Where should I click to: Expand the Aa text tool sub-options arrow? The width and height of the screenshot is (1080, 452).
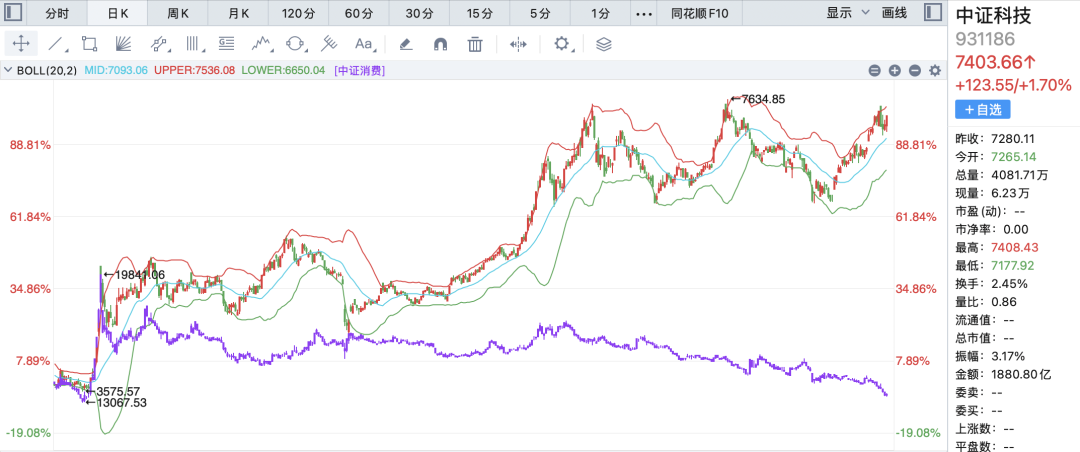[374, 51]
